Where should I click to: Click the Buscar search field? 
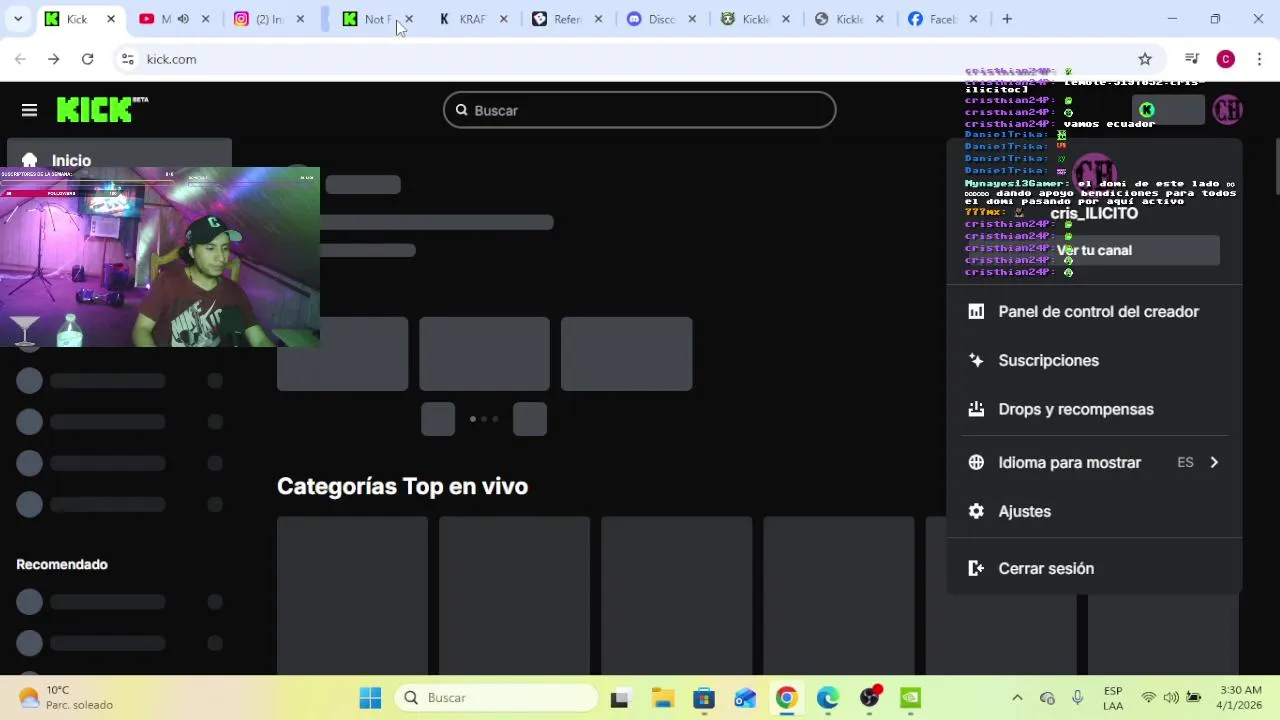[639, 110]
